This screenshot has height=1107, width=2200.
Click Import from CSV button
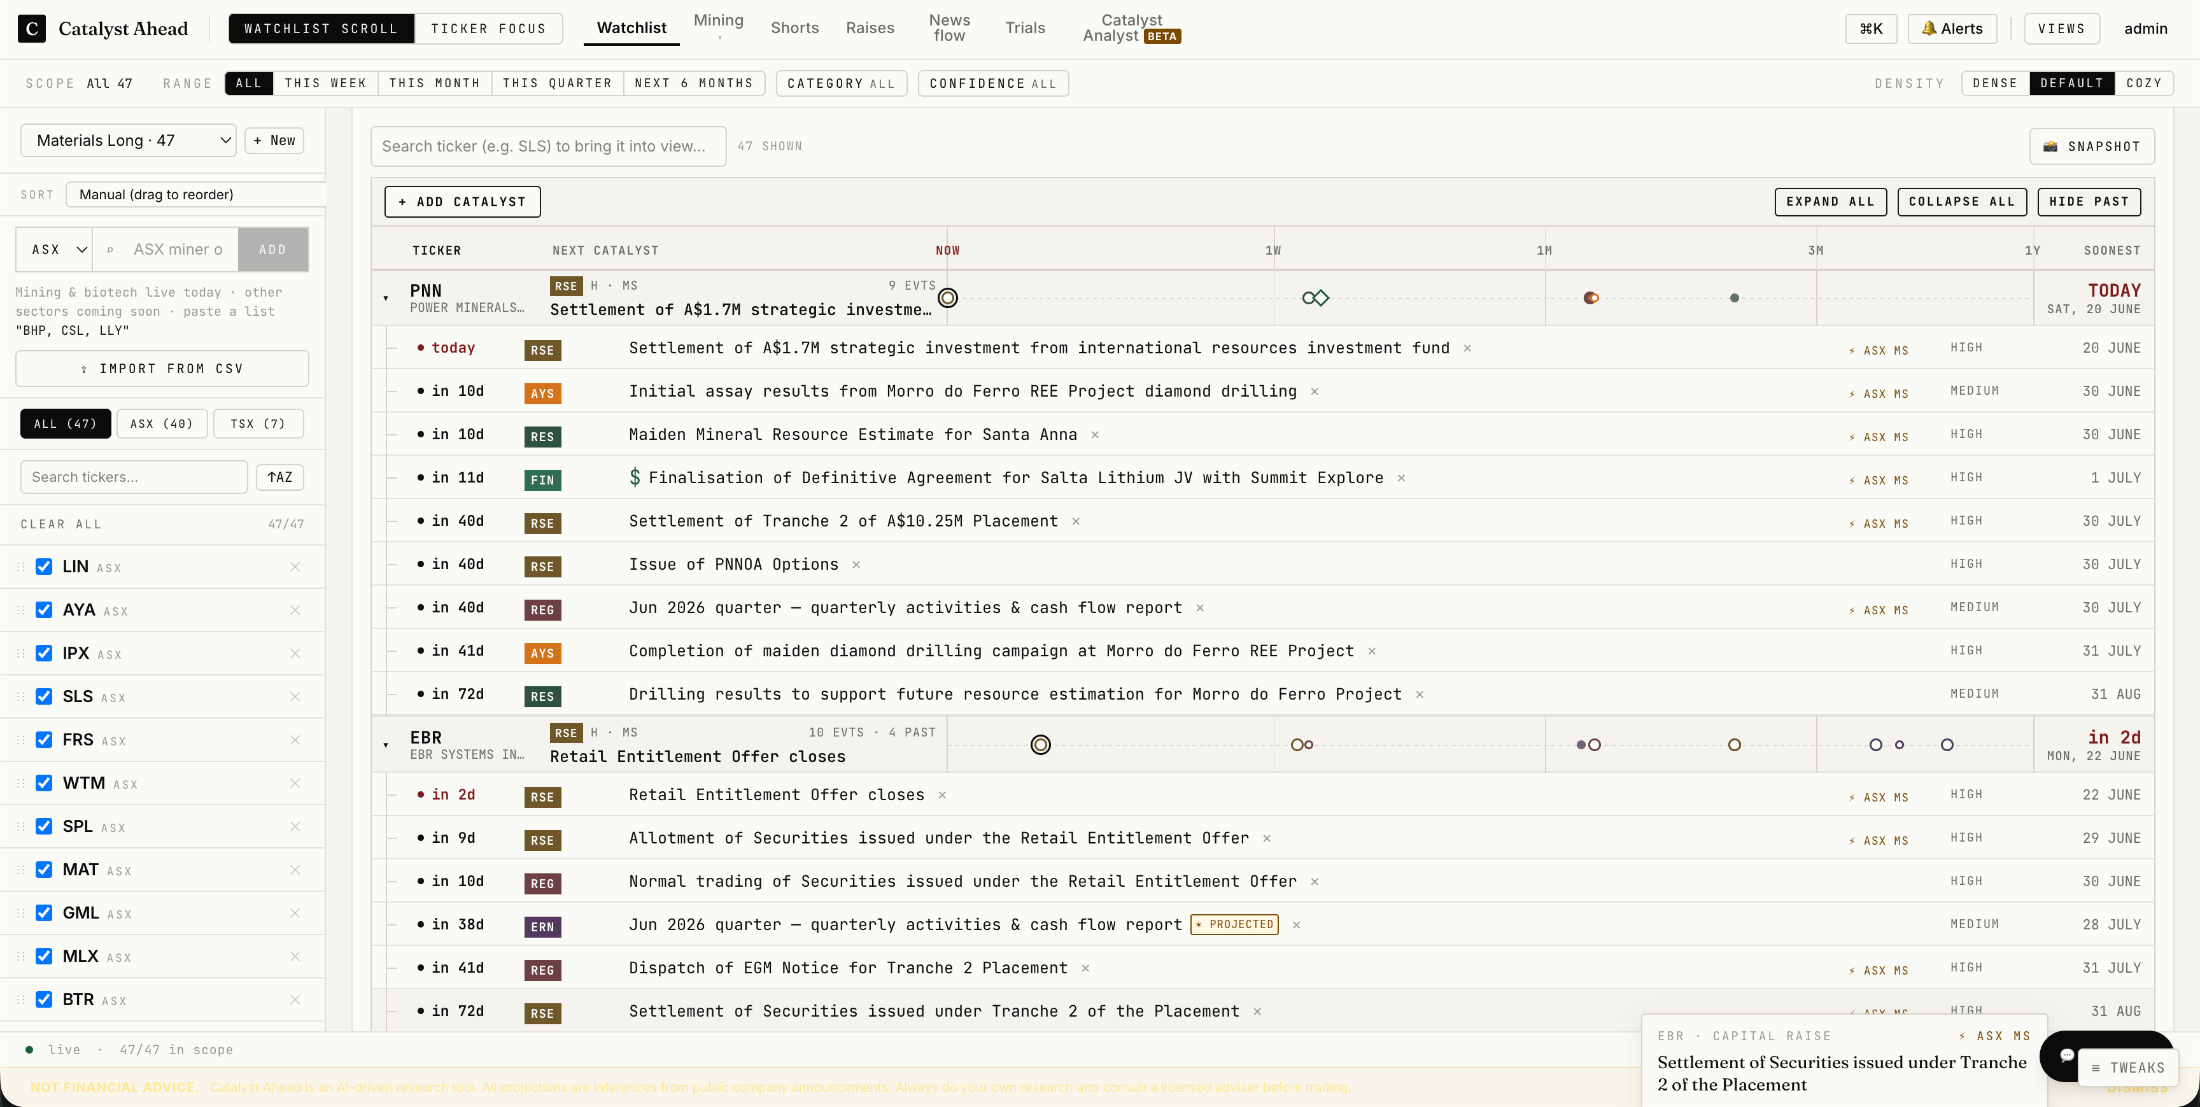[162, 369]
